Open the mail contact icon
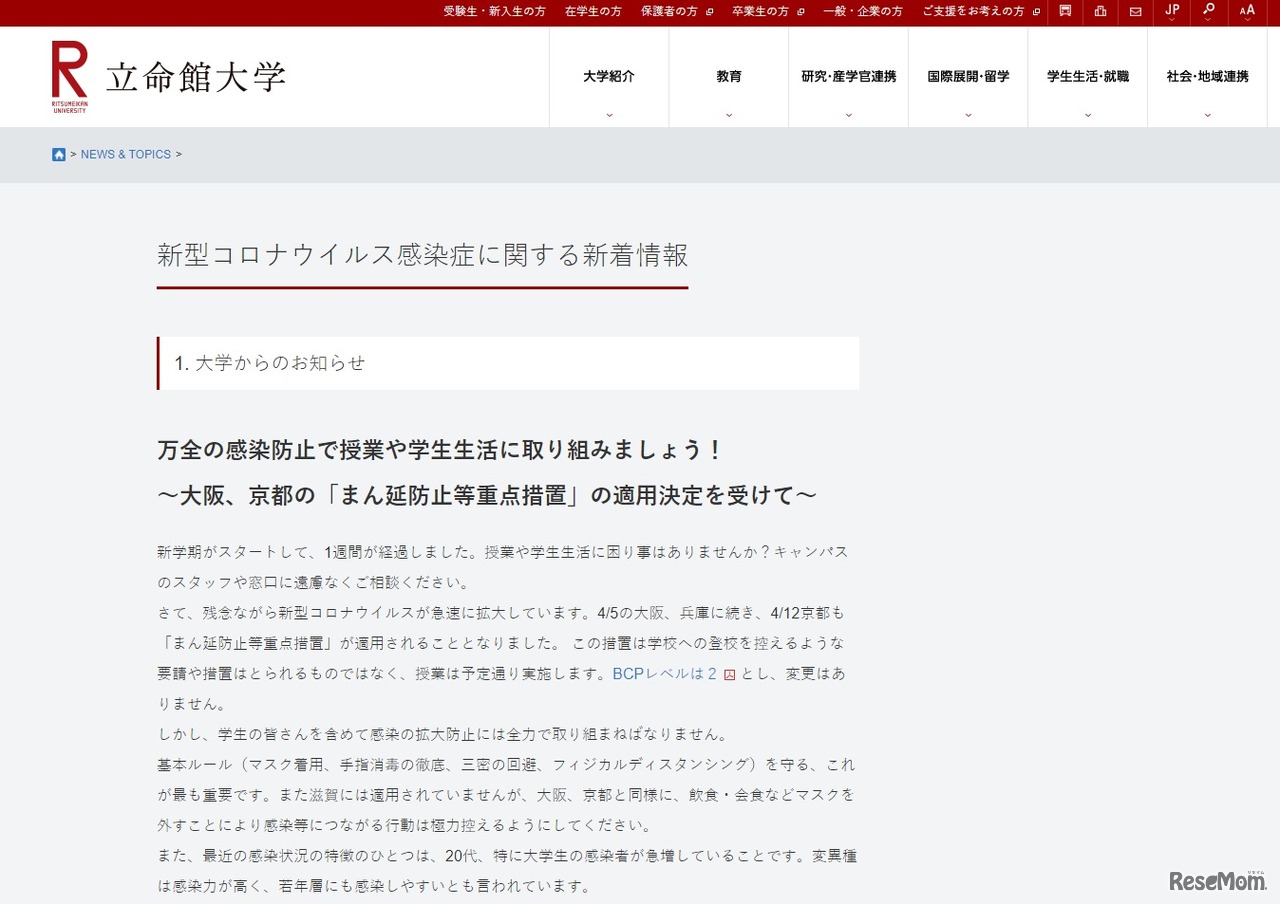 click(x=1135, y=12)
